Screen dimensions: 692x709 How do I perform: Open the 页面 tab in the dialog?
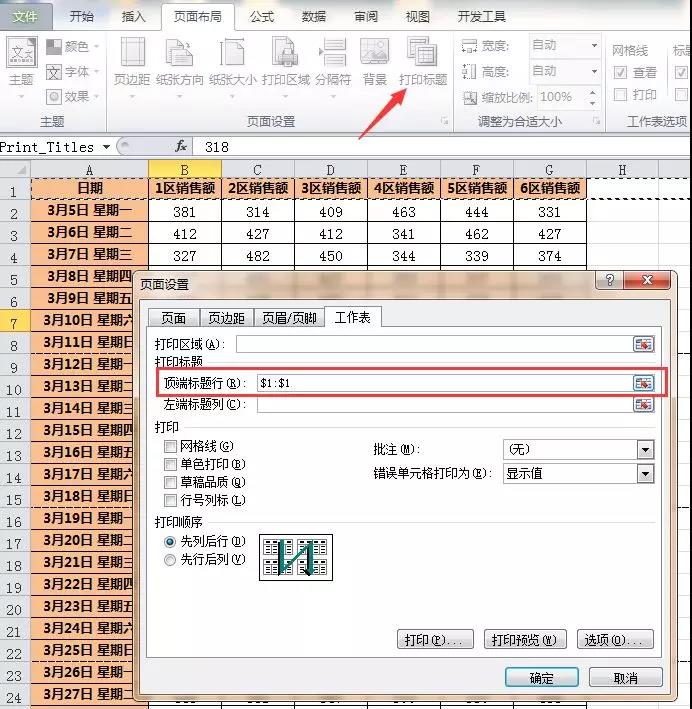pos(174,318)
